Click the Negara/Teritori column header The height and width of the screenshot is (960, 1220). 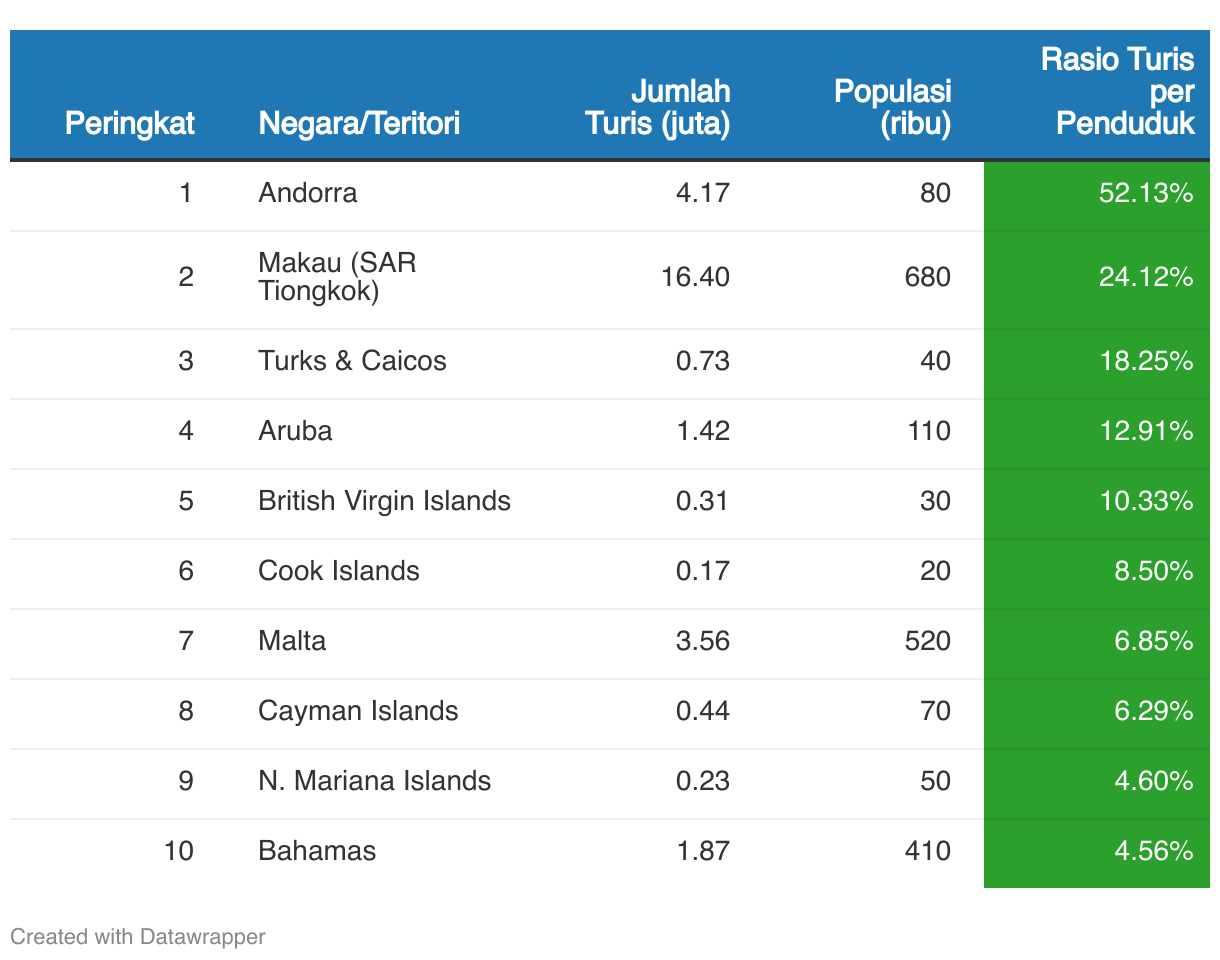(x=359, y=124)
